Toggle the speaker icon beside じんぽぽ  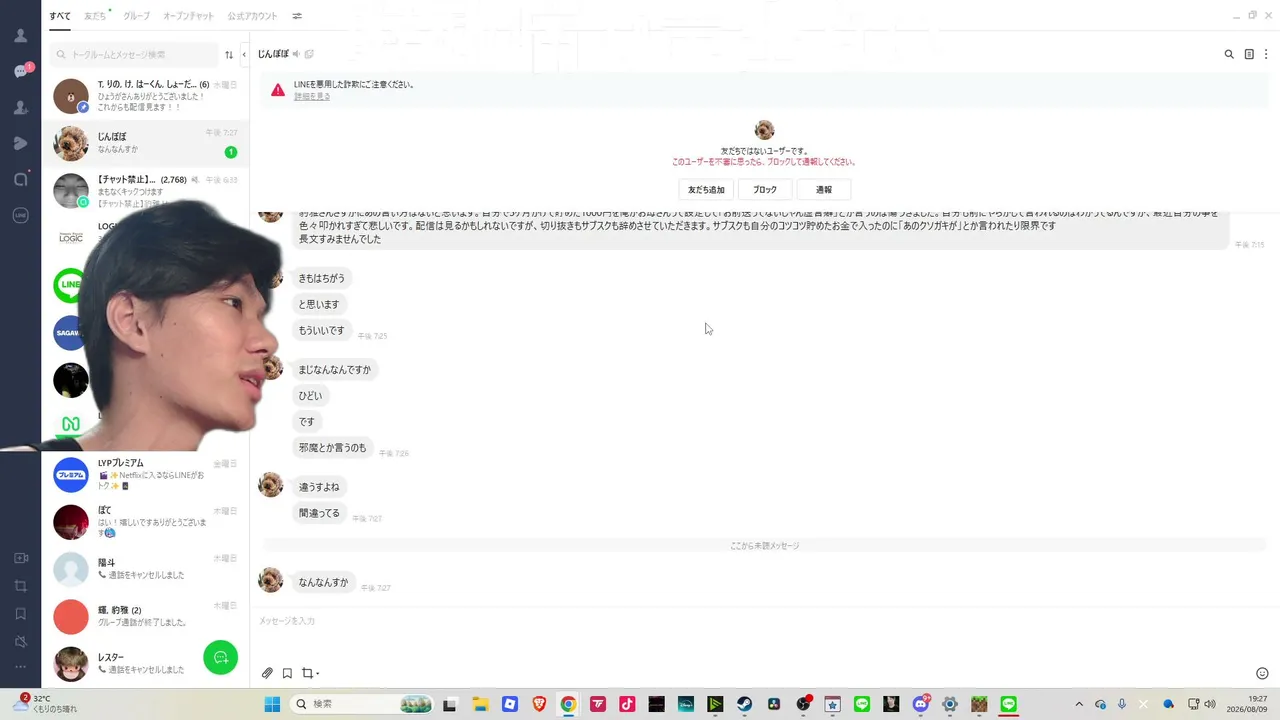(x=296, y=54)
